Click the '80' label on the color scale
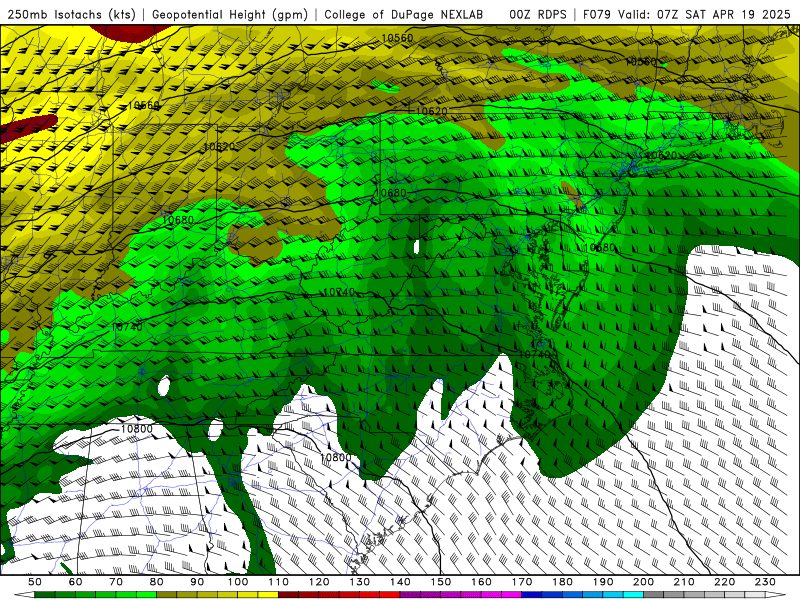800x600 pixels. click(157, 582)
